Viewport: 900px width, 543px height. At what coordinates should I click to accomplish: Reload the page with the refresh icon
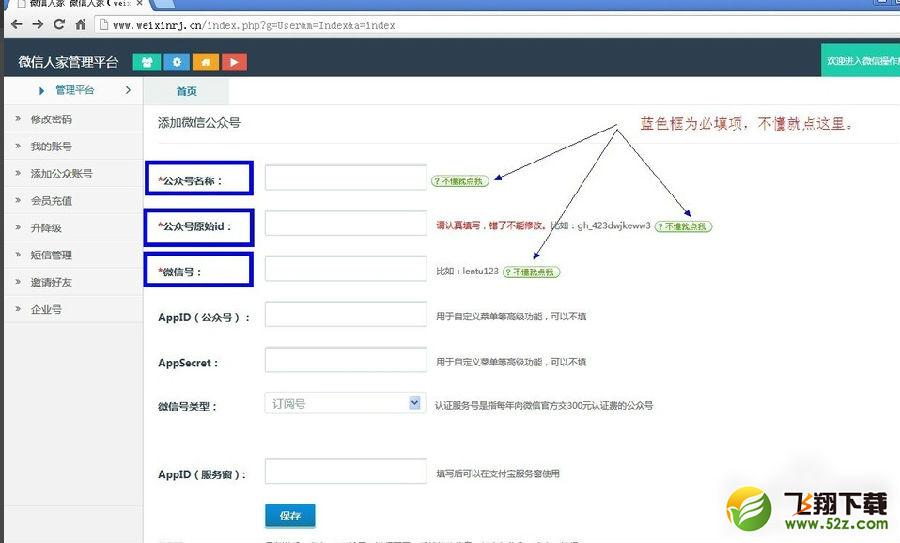pos(59,24)
